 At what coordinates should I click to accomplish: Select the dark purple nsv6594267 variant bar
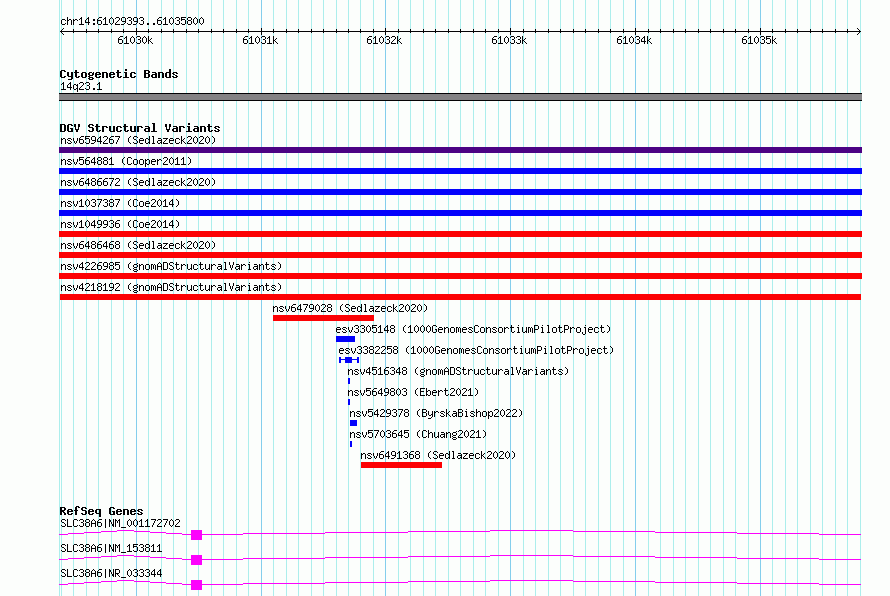tap(460, 150)
